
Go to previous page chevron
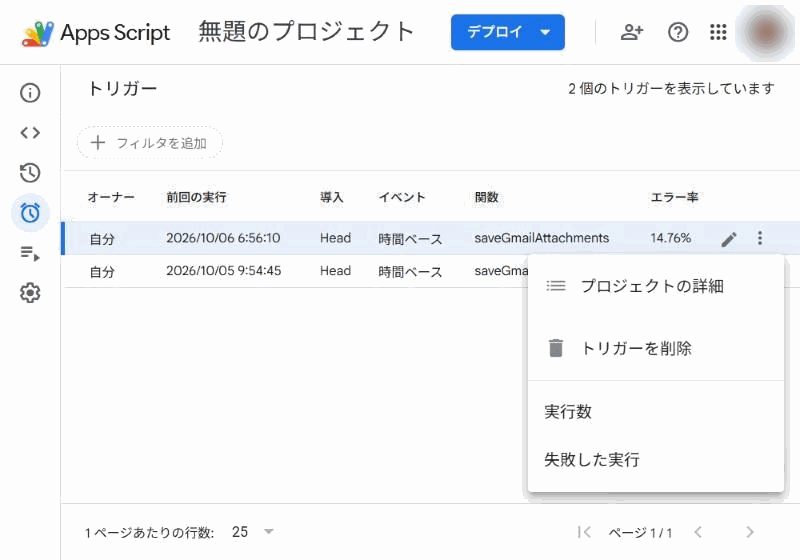(698, 532)
